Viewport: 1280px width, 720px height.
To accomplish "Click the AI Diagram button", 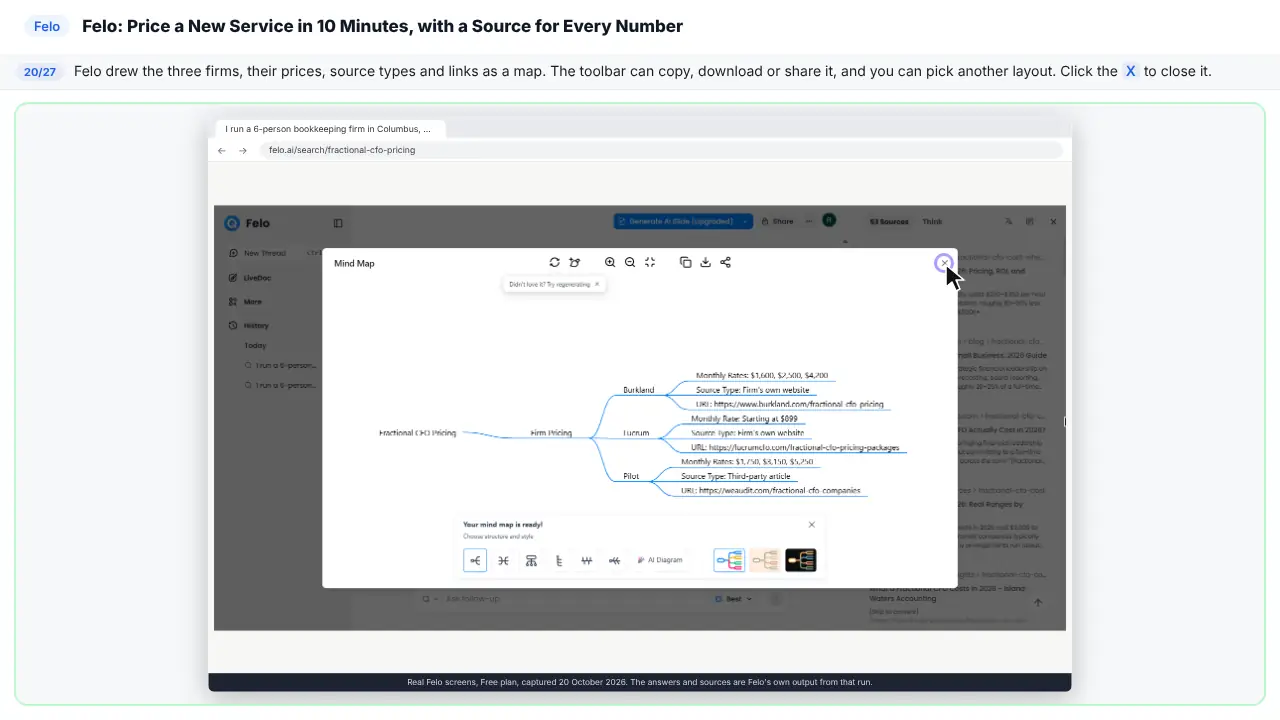I will 660,560.
